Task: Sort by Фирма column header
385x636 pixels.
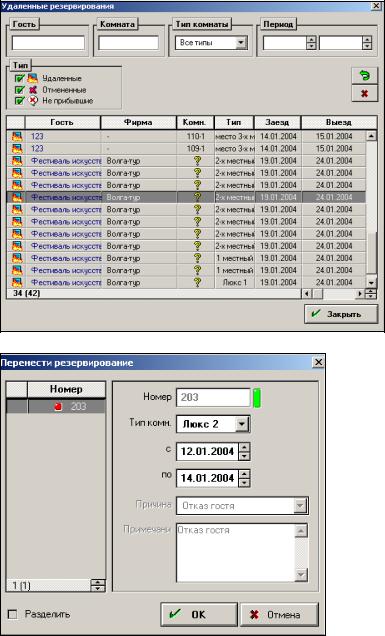Action: click(138, 122)
